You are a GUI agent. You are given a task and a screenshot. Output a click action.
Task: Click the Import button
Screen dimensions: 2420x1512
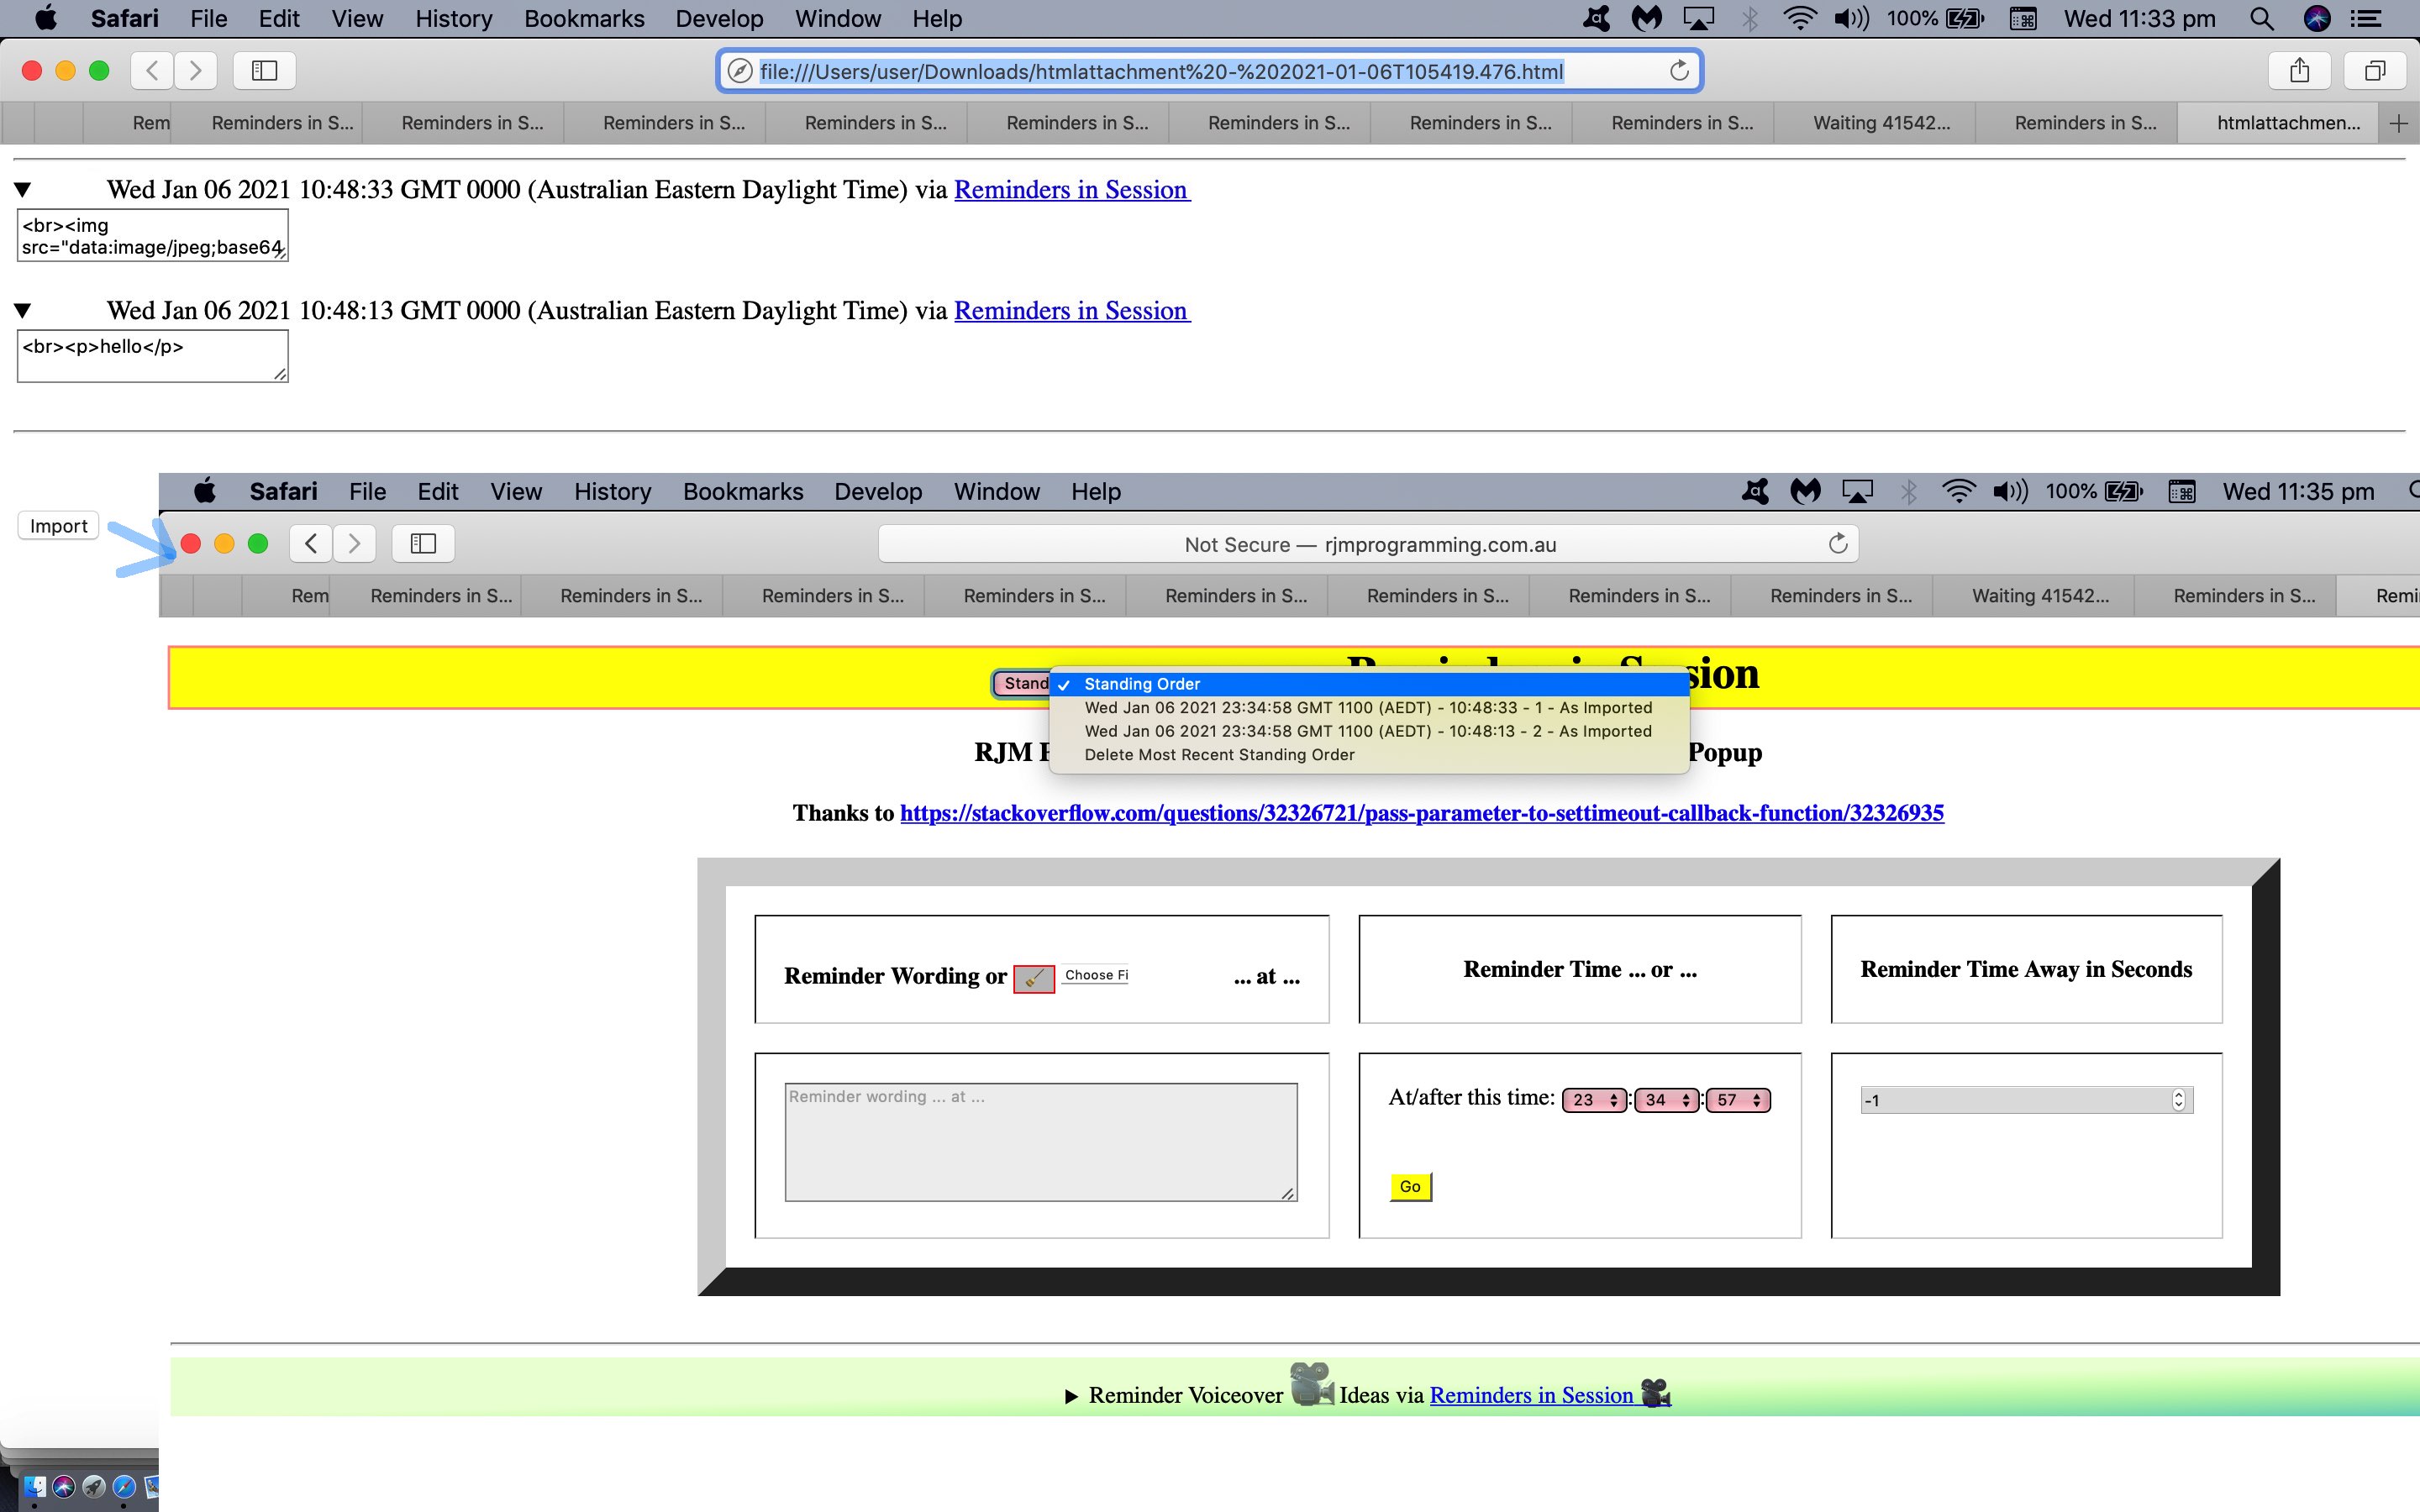(x=59, y=526)
